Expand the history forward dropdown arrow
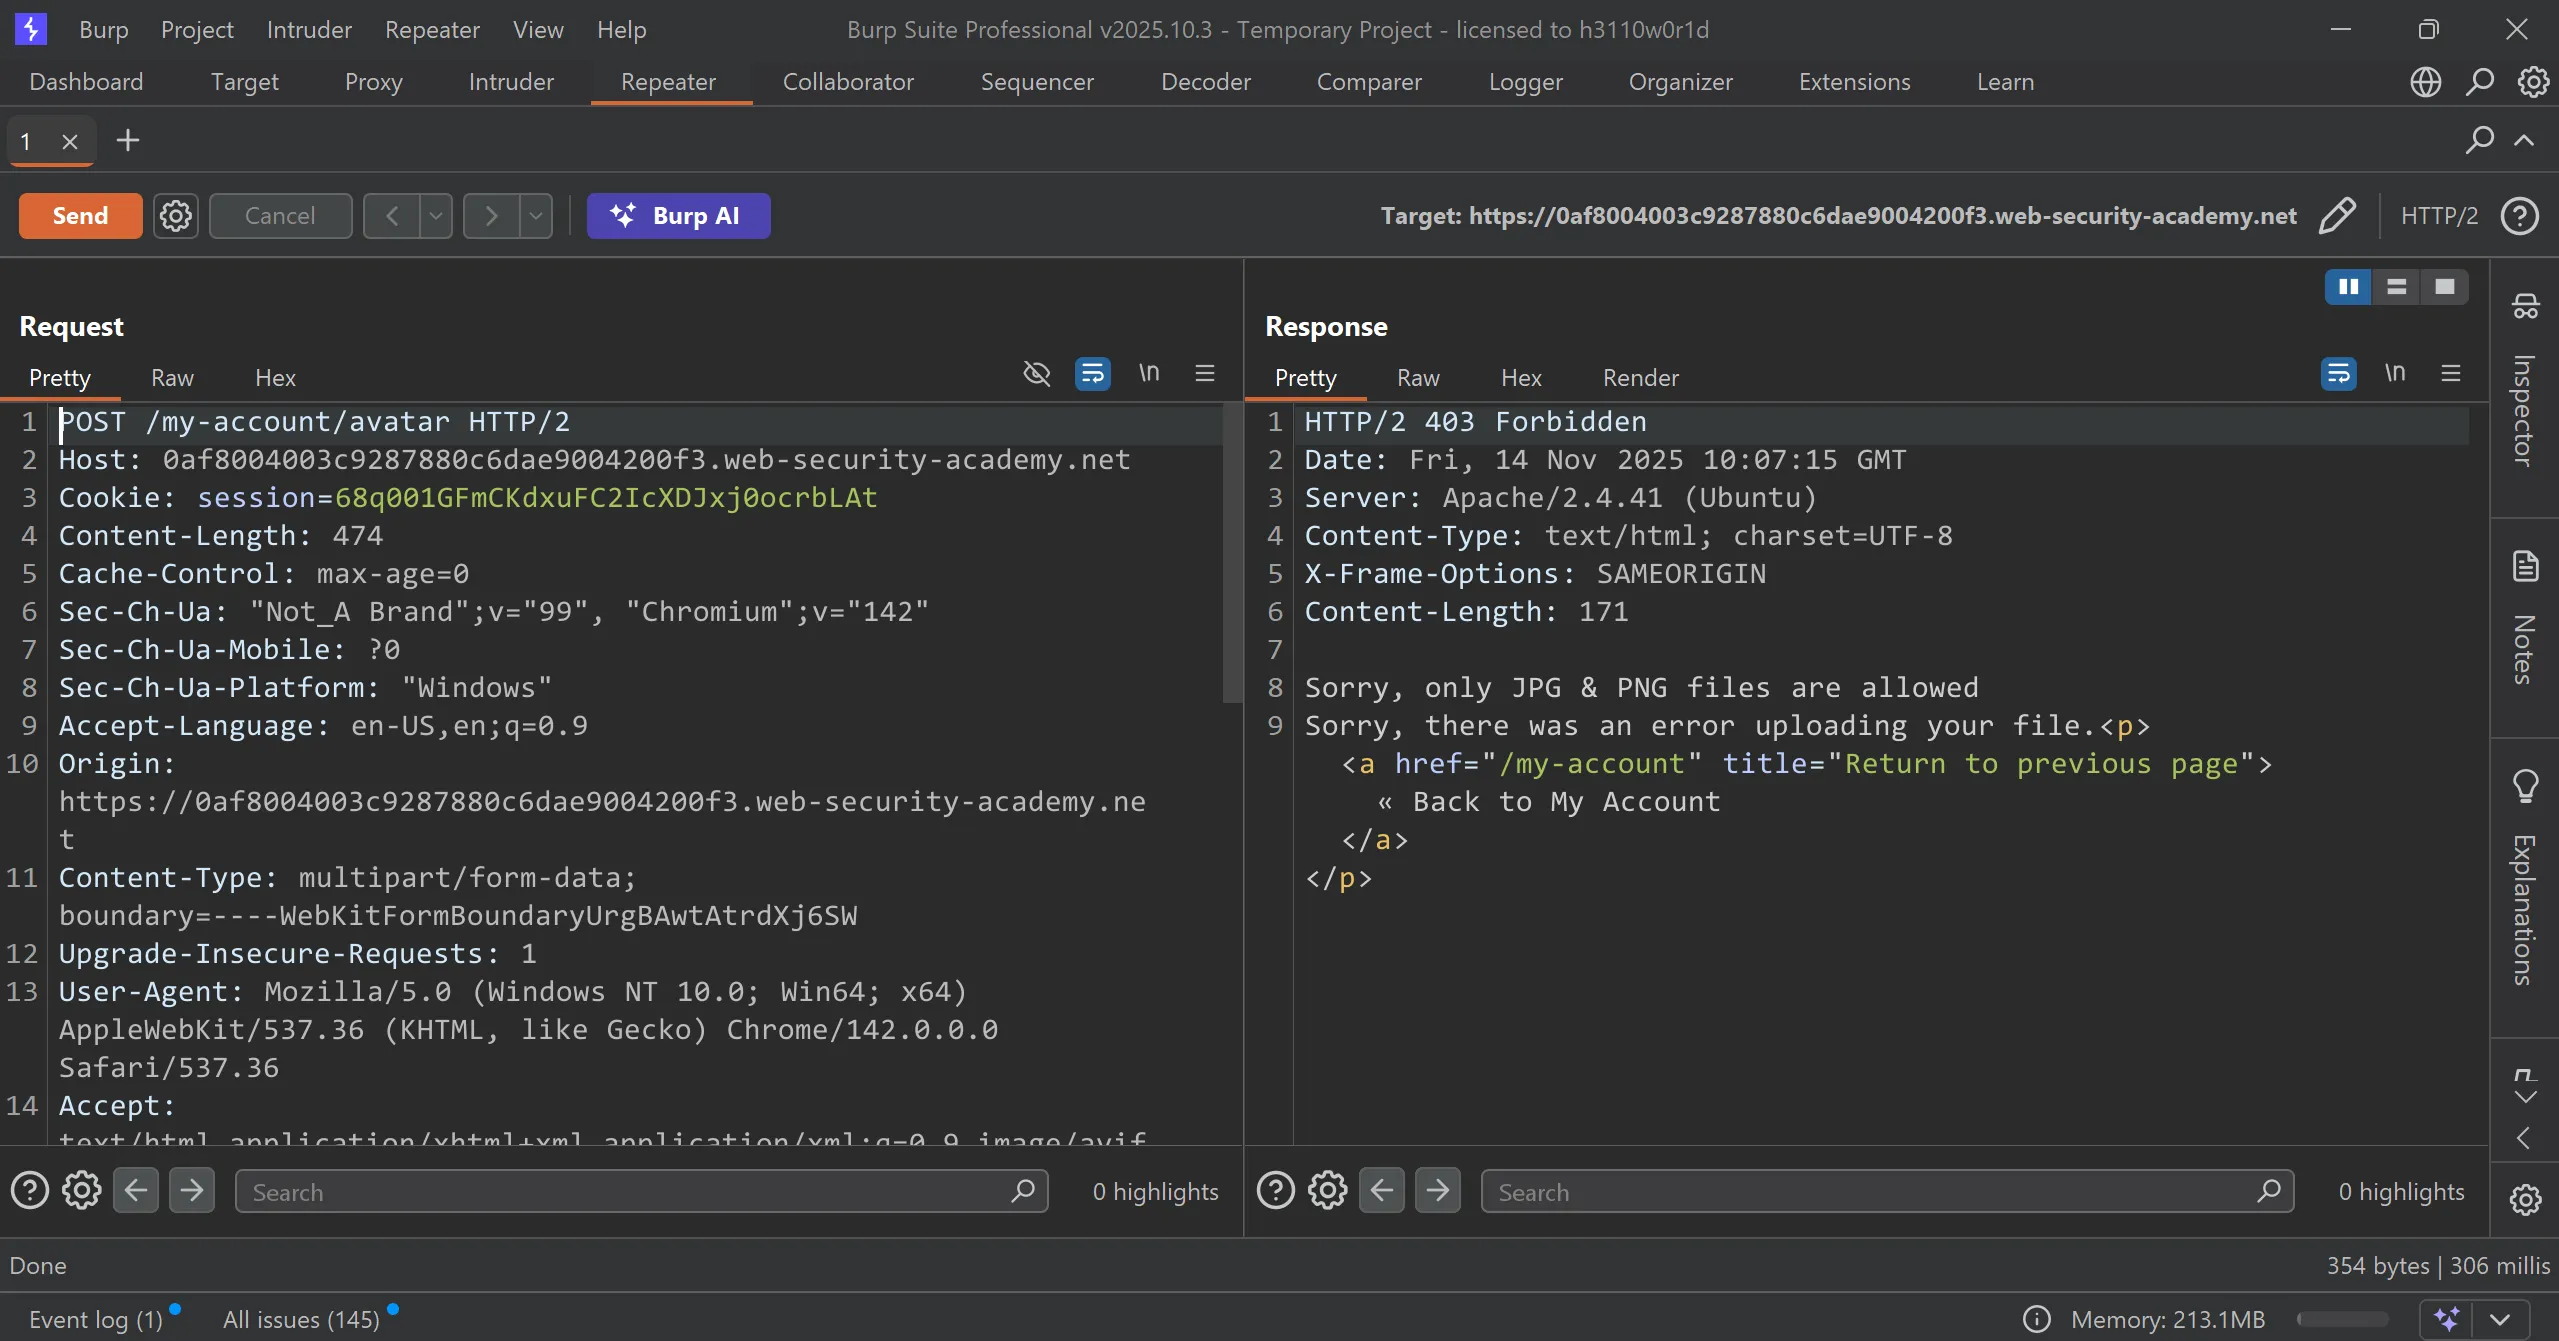This screenshot has height=1341, width=2559. click(536, 216)
